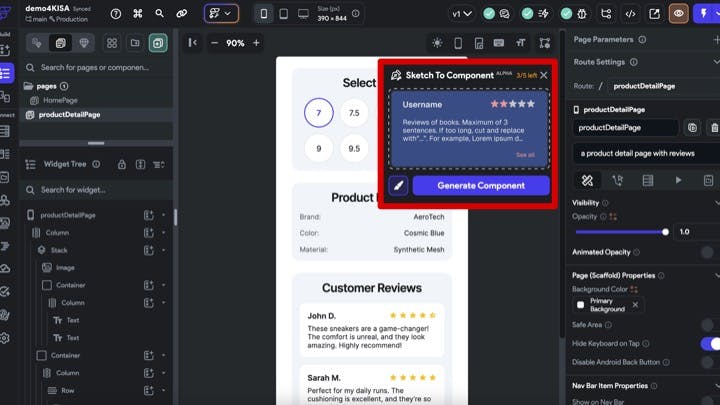Collapse the pages folder
The height and width of the screenshot is (405, 720).
(28, 86)
